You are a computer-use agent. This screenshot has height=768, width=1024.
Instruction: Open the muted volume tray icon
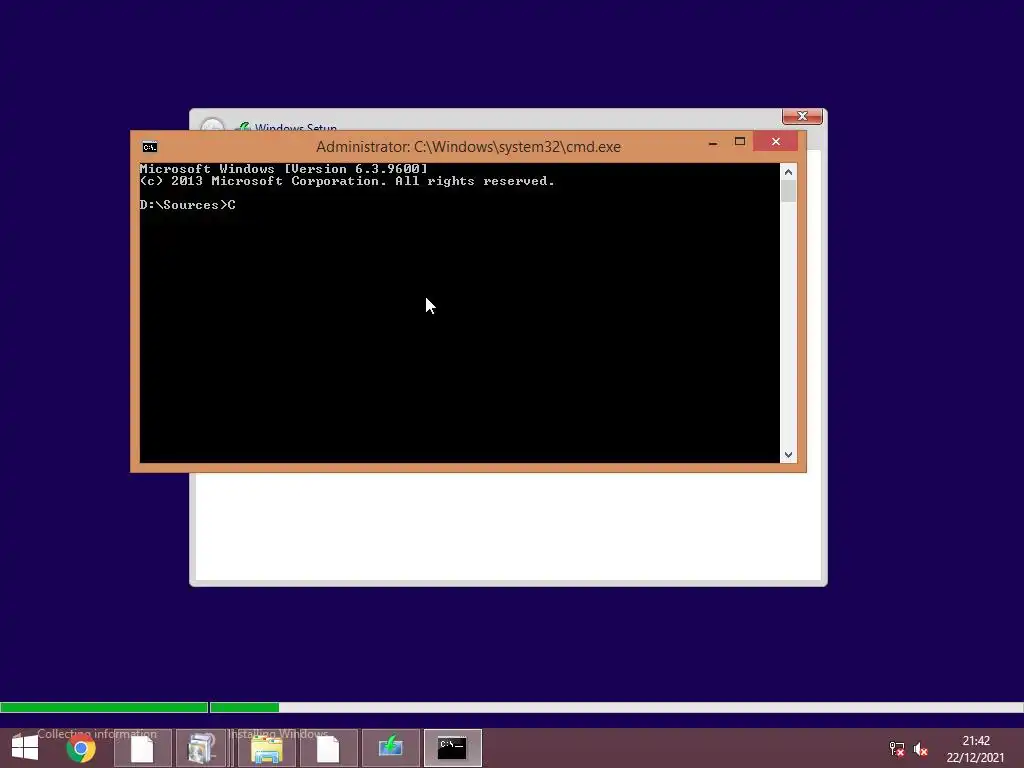(x=921, y=749)
